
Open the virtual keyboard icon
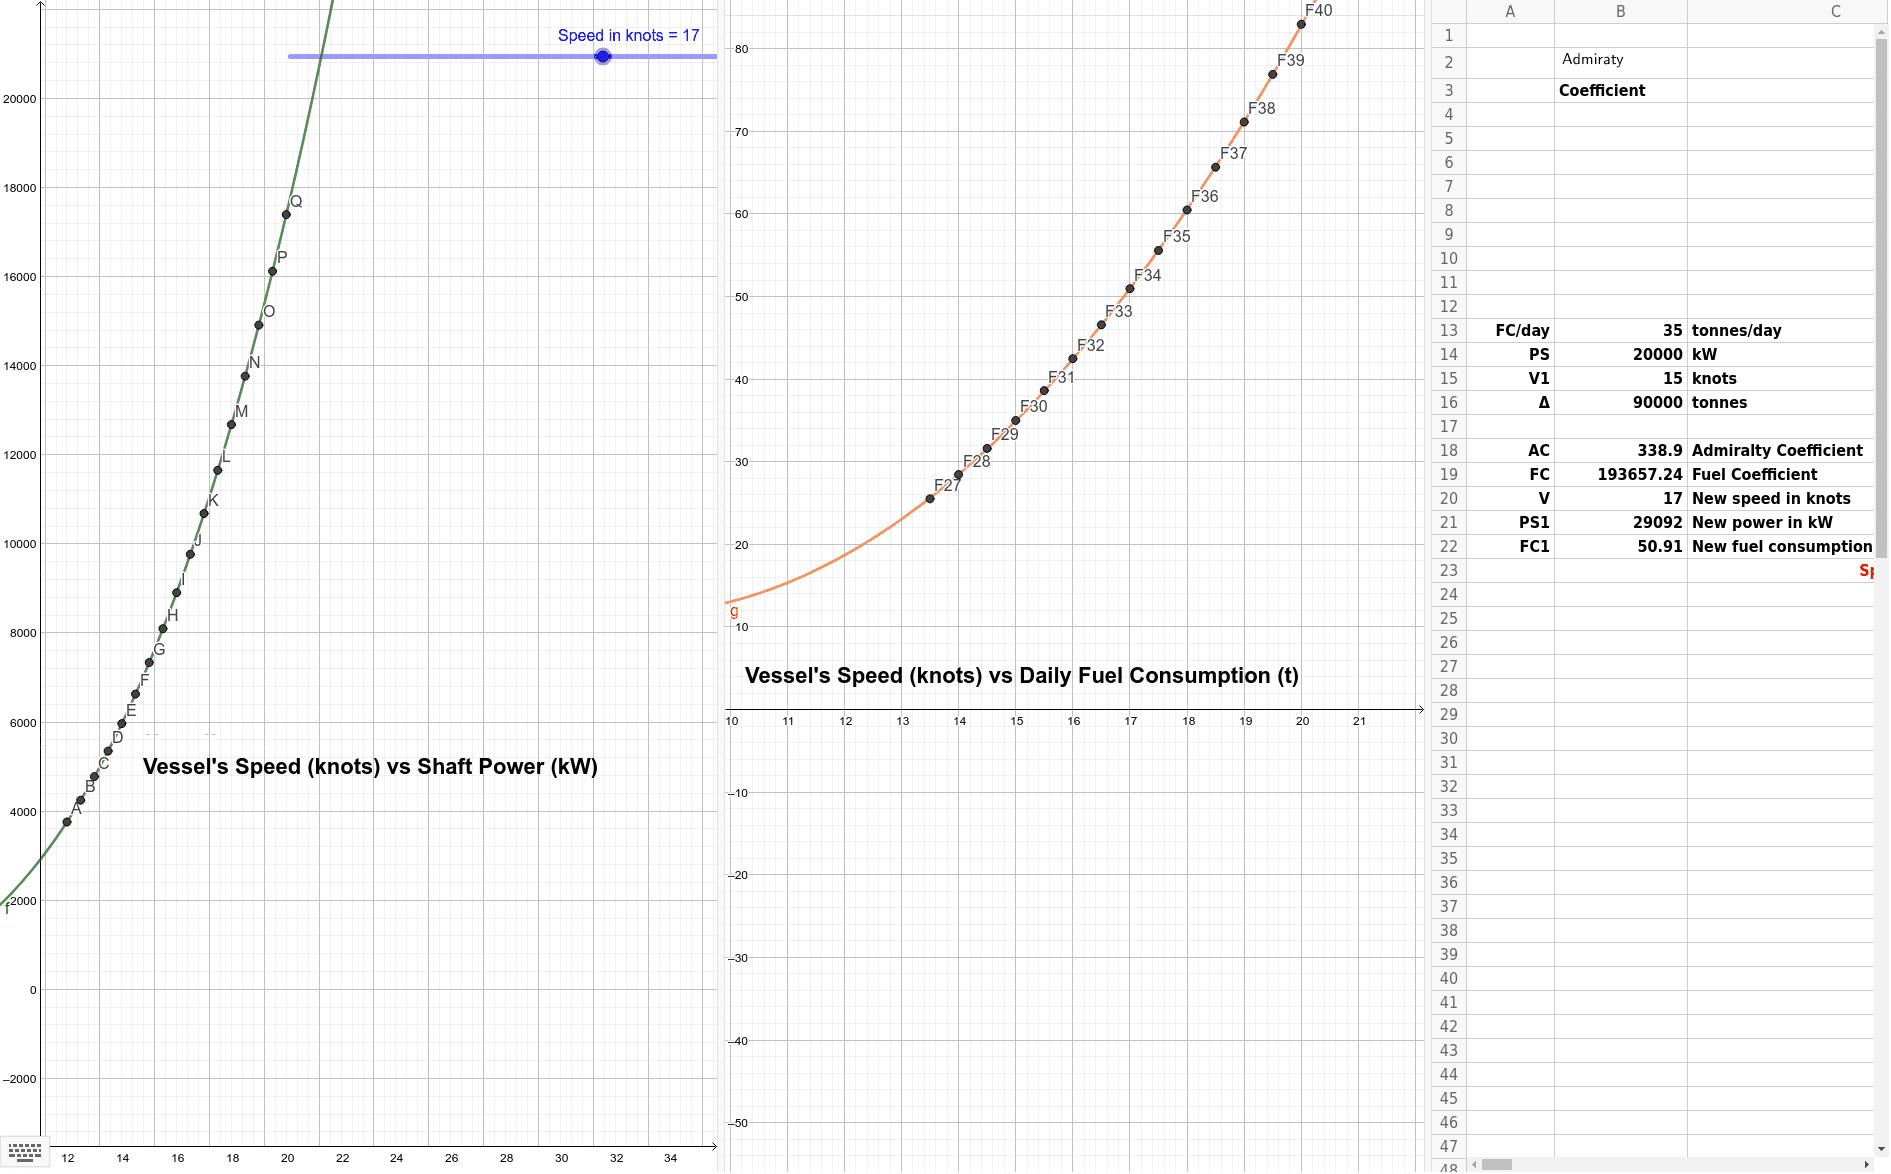tap(24, 1152)
